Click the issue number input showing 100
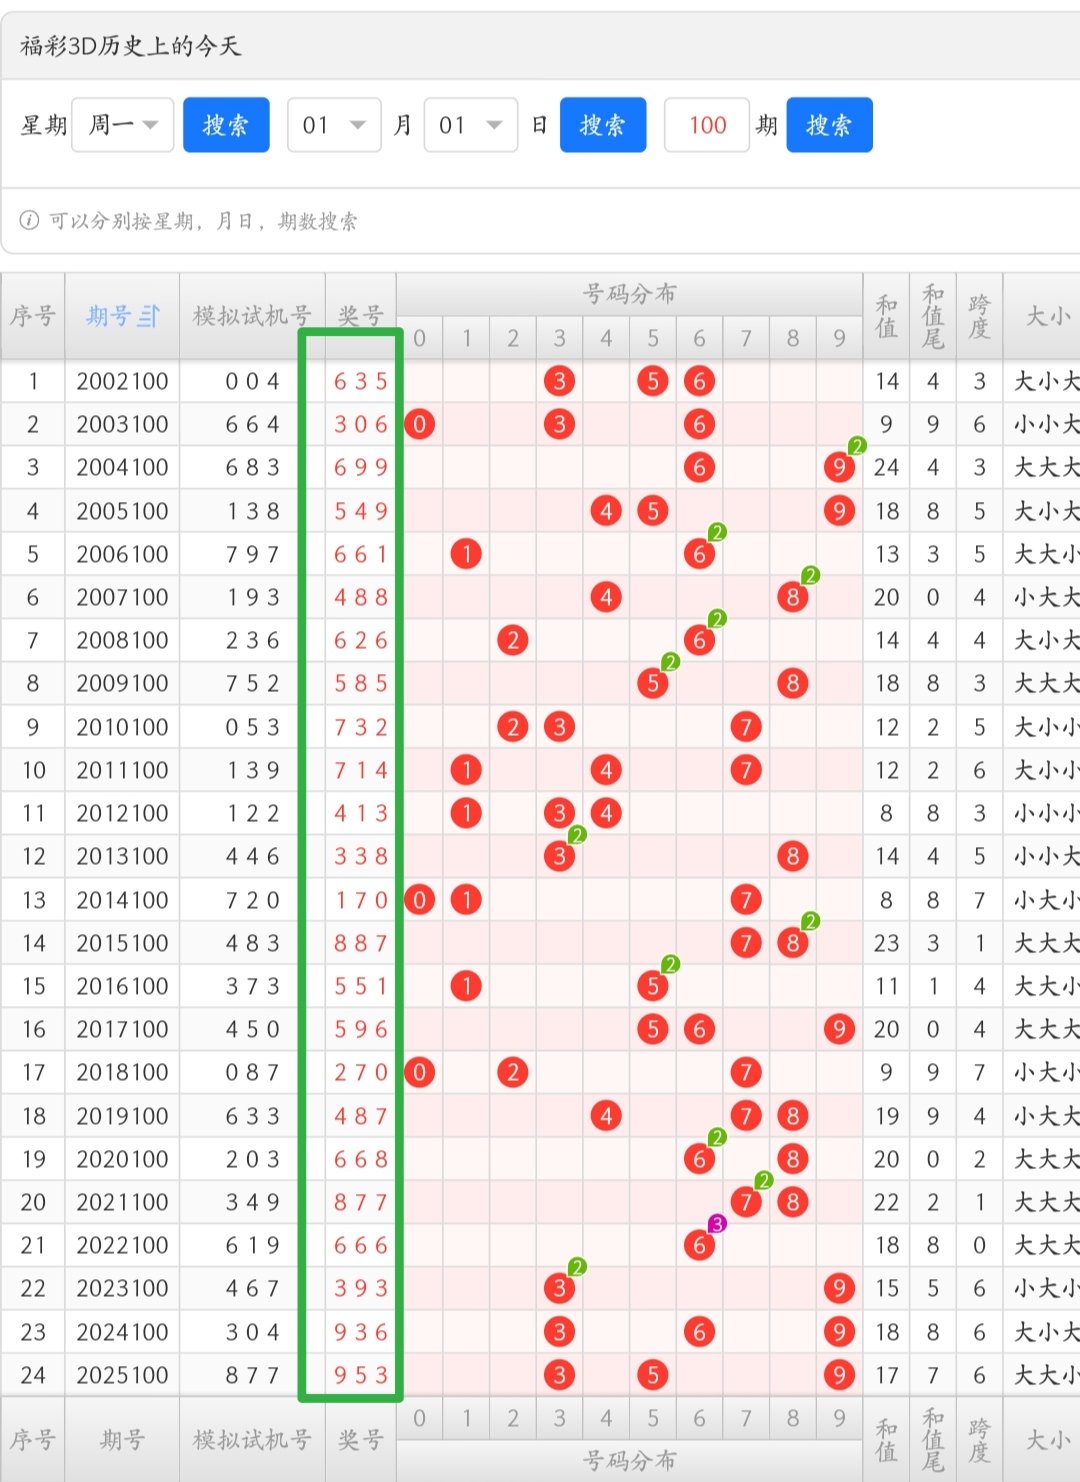The height and width of the screenshot is (1482, 1080). point(707,125)
